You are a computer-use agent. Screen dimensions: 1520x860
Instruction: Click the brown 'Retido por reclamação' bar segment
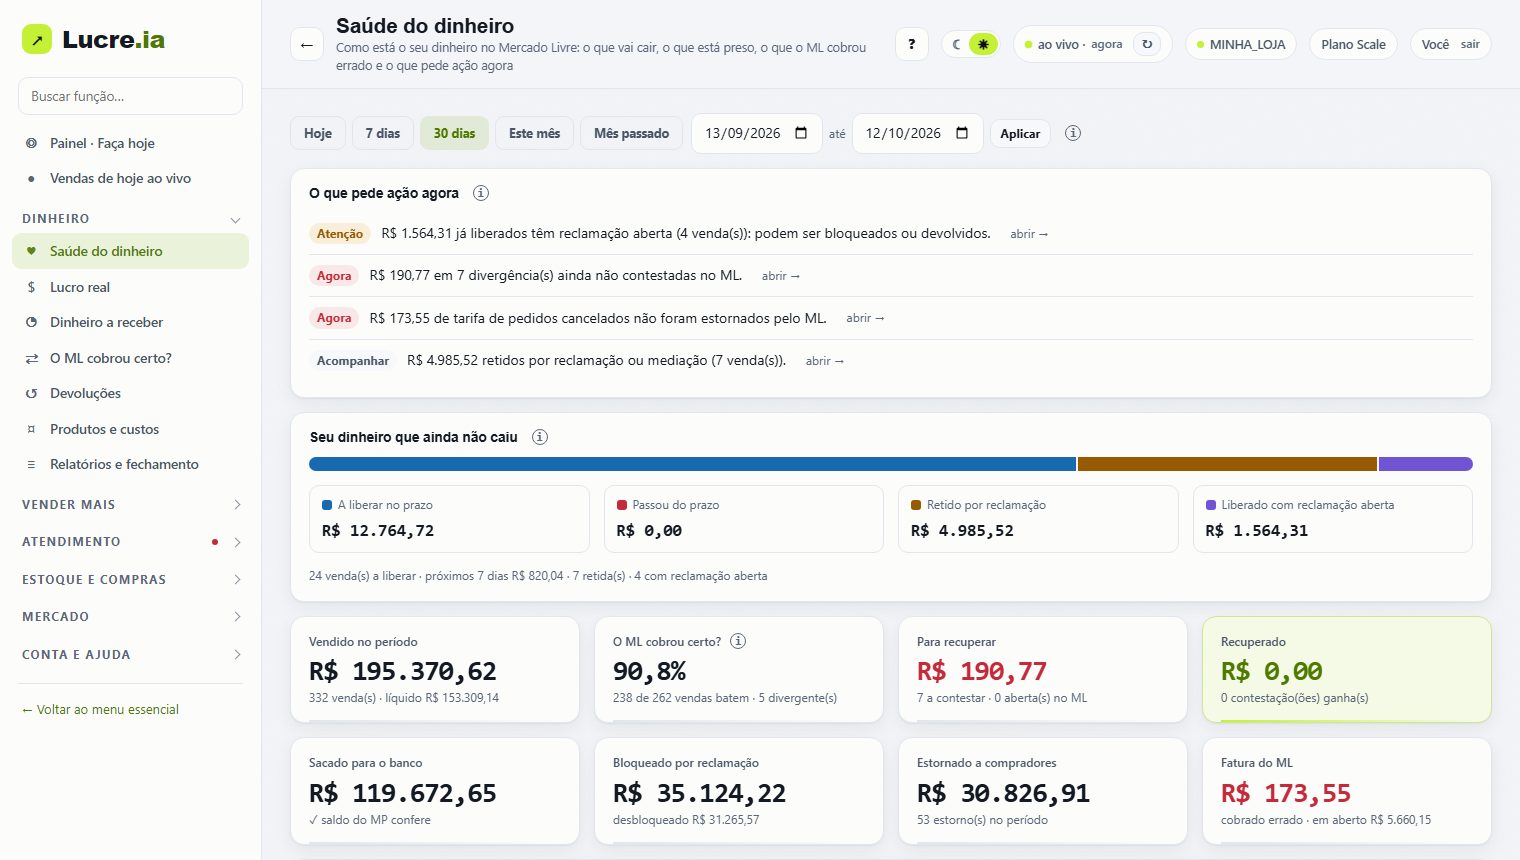pyautogui.click(x=1227, y=464)
